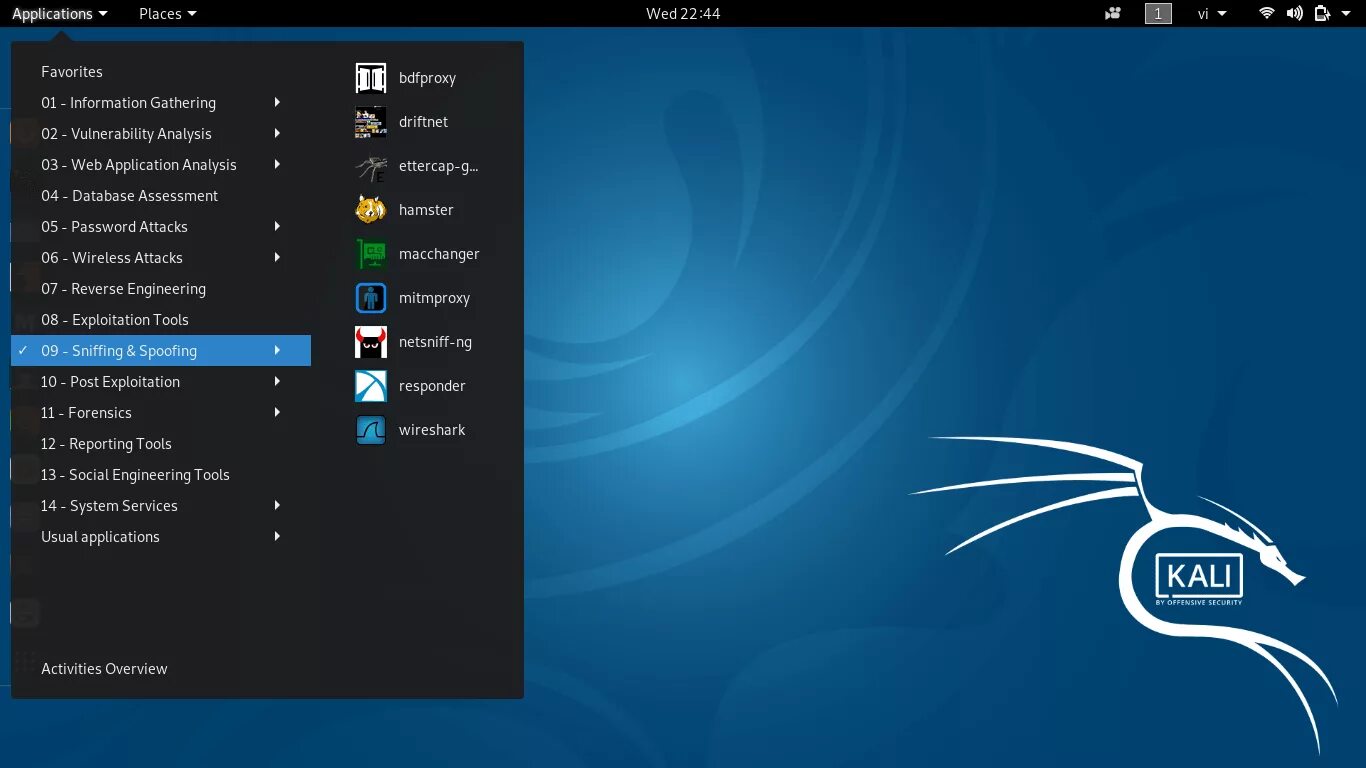Click the macchanger text label

pos(439,254)
